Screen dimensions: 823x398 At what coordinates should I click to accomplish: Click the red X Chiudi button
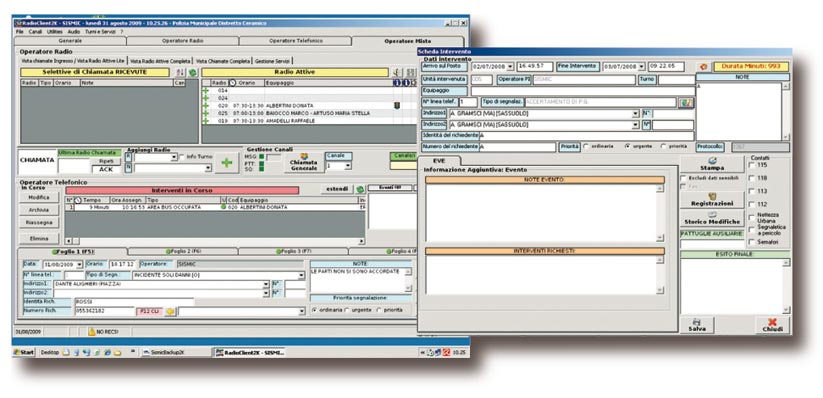click(x=772, y=325)
